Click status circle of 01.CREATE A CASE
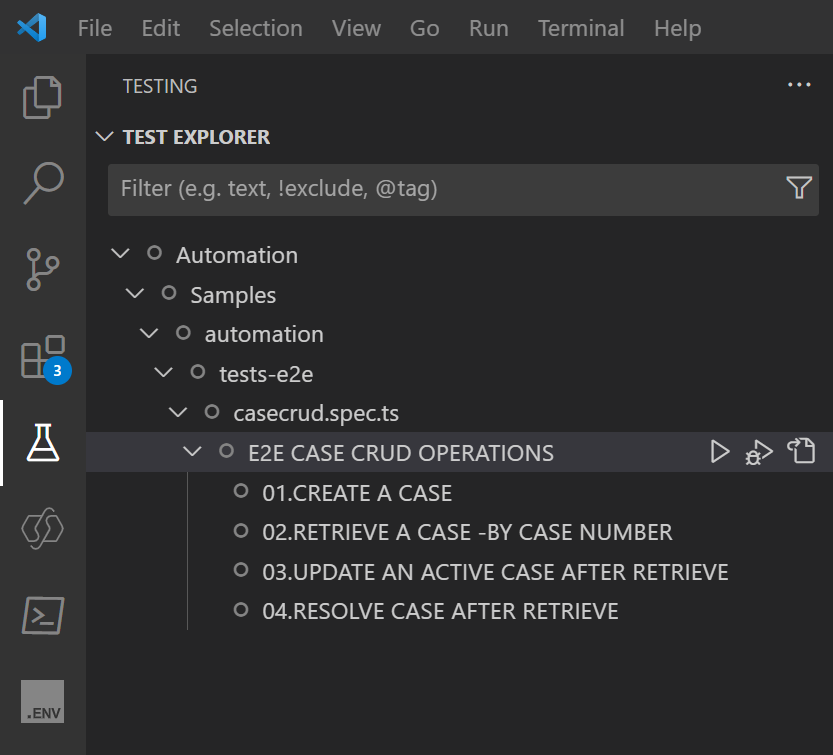Screen dimensions: 833x755 point(241,491)
